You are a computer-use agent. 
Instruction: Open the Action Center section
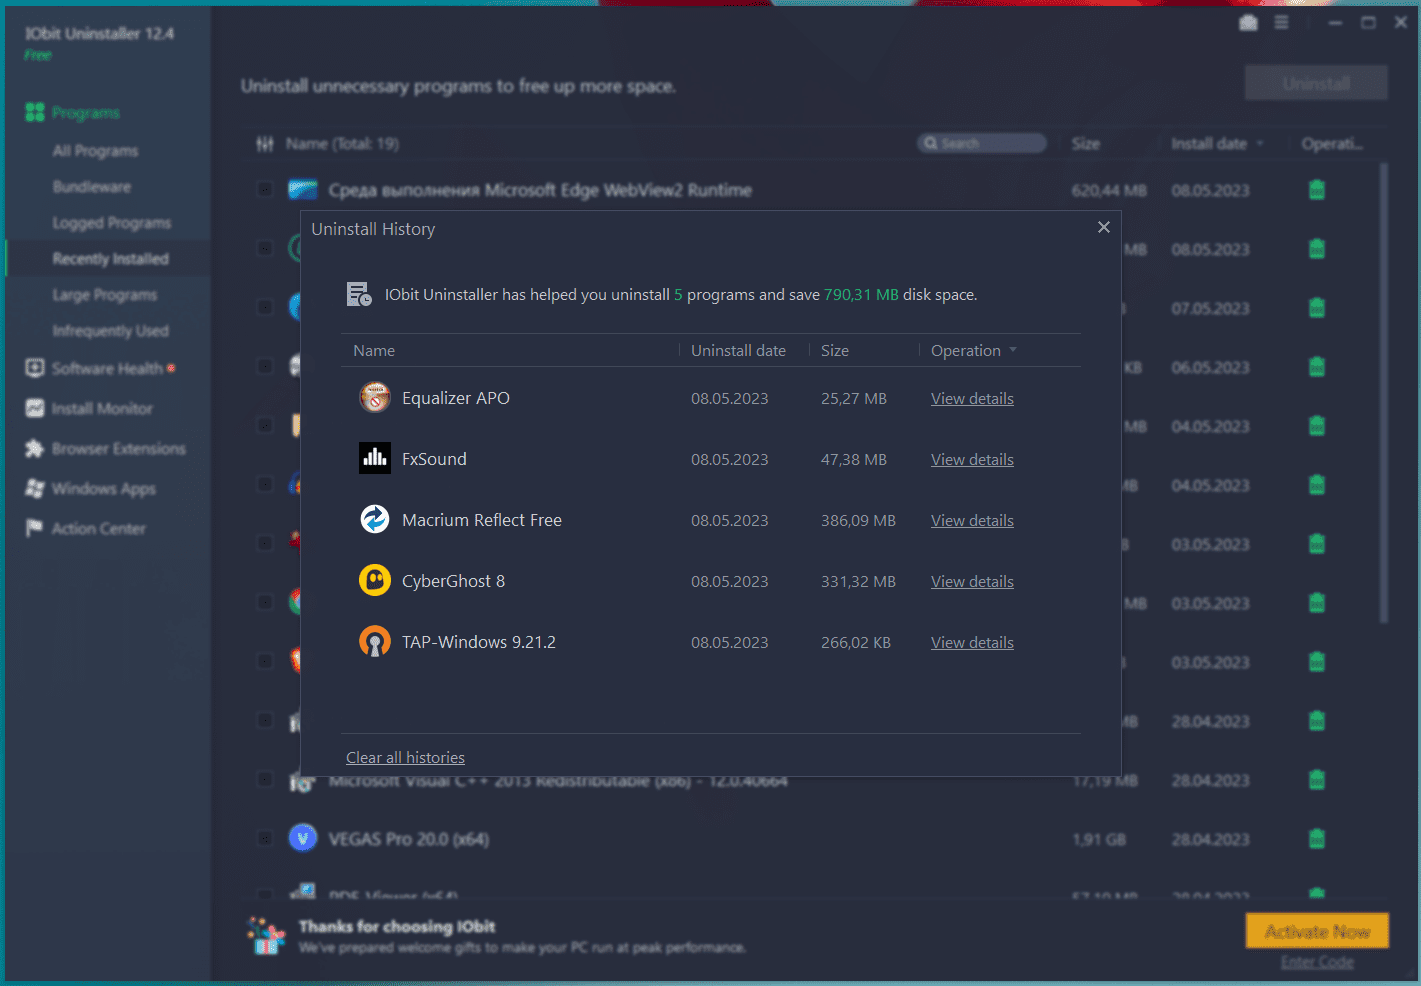99,528
